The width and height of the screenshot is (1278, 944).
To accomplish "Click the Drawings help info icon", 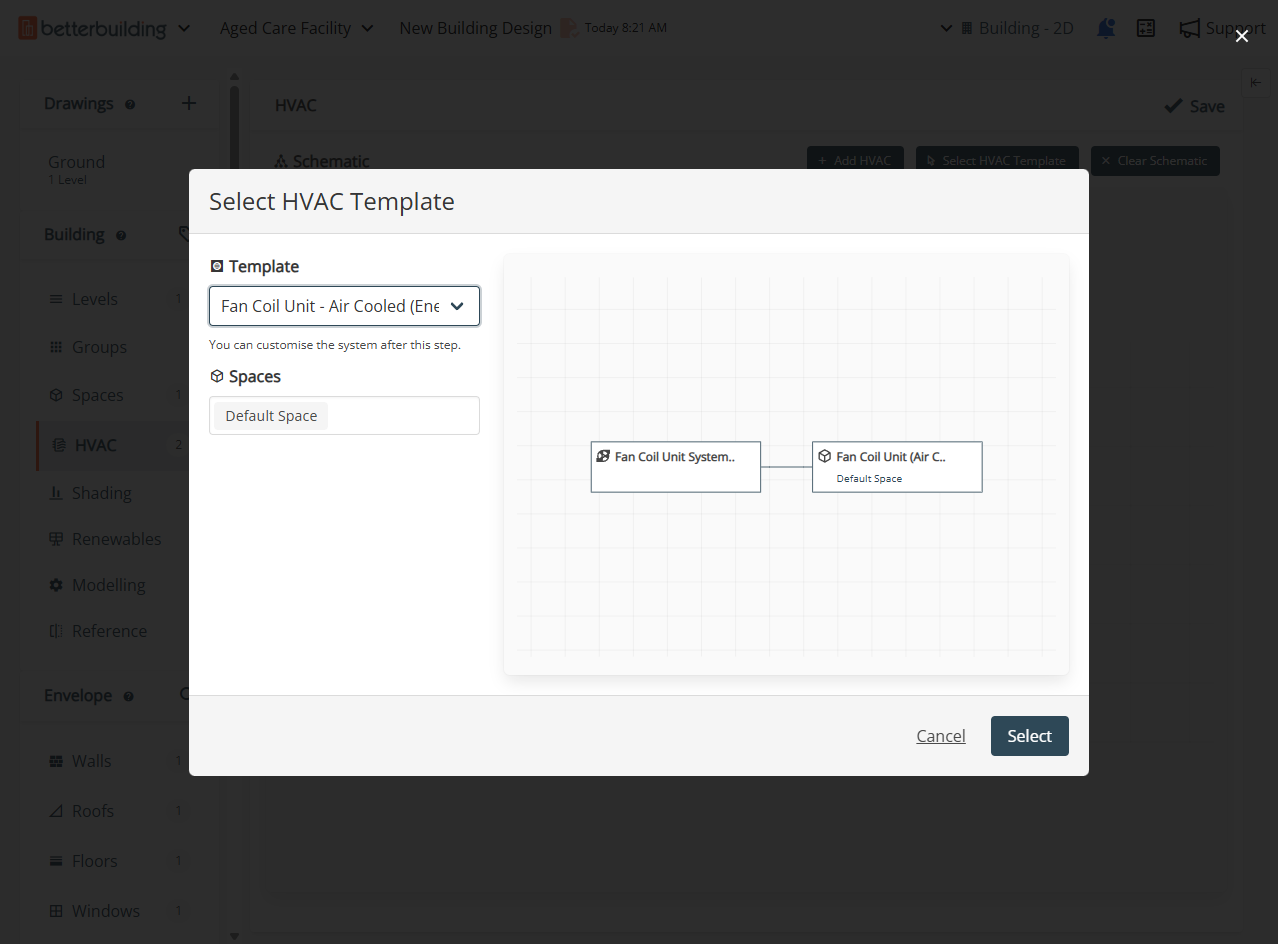I will (x=130, y=104).
